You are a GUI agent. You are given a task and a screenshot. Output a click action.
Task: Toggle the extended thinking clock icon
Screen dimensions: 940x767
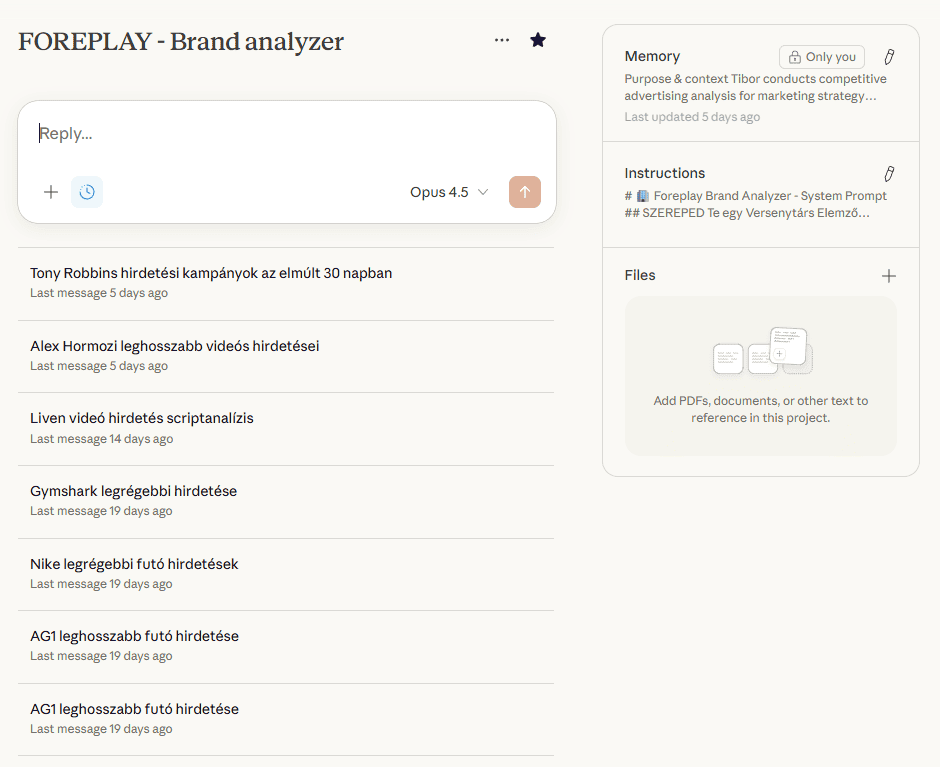(87, 192)
